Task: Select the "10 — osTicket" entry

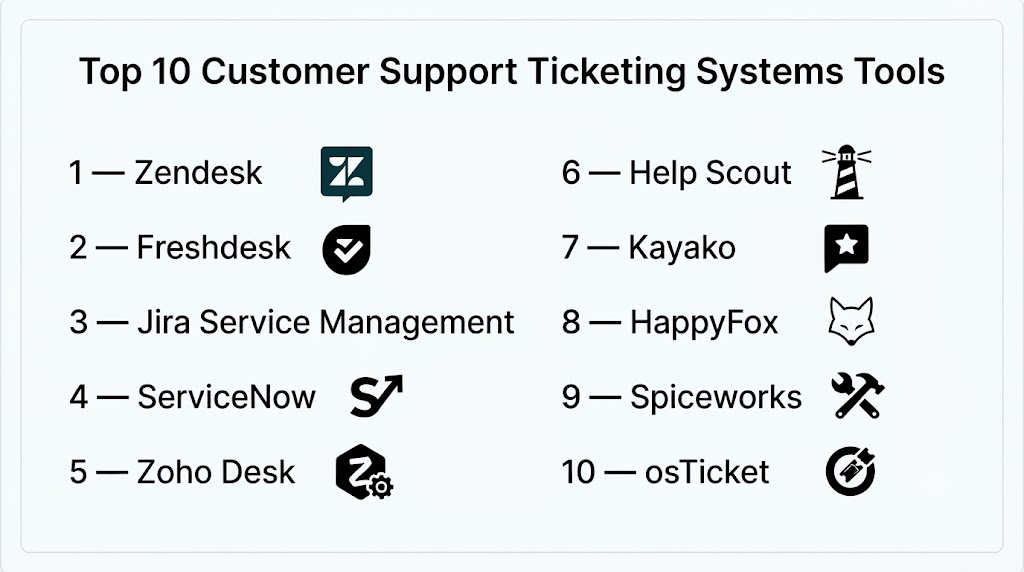Action: [x=665, y=472]
